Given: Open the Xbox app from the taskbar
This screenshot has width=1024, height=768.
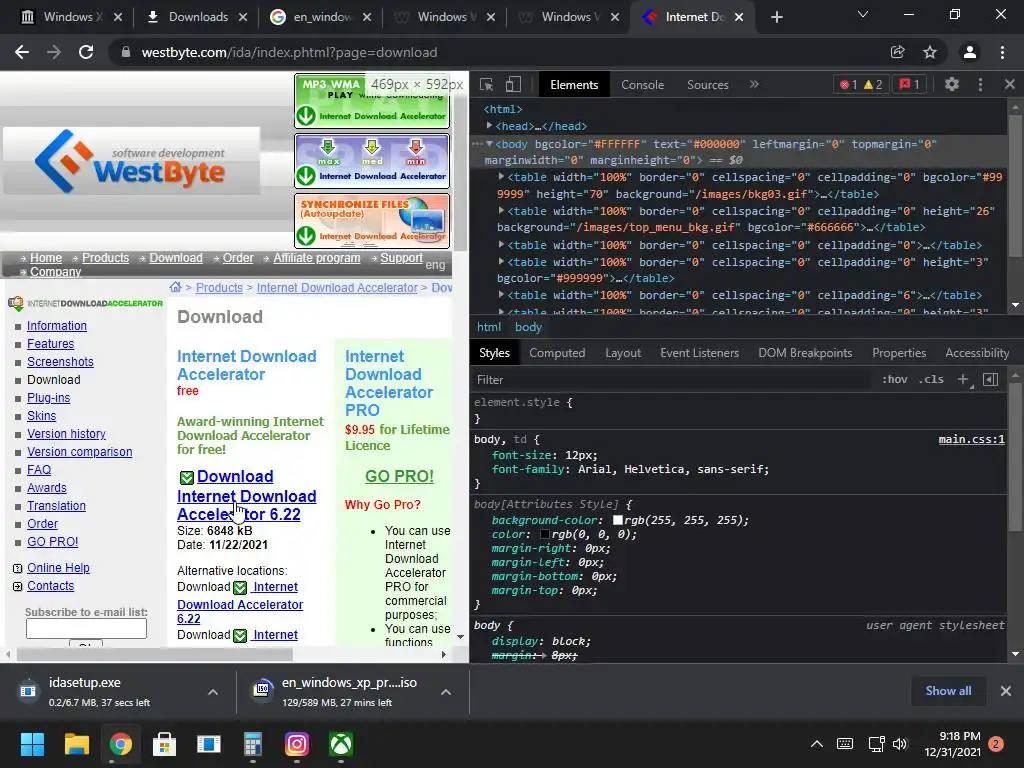Looking at the screenshot, I should point(341,744).
